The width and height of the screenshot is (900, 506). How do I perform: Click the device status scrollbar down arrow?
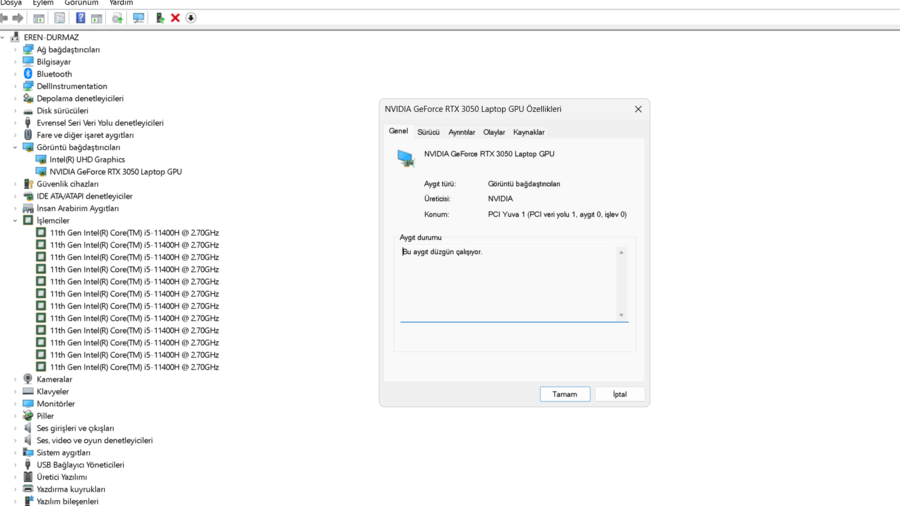coord(621,315)
